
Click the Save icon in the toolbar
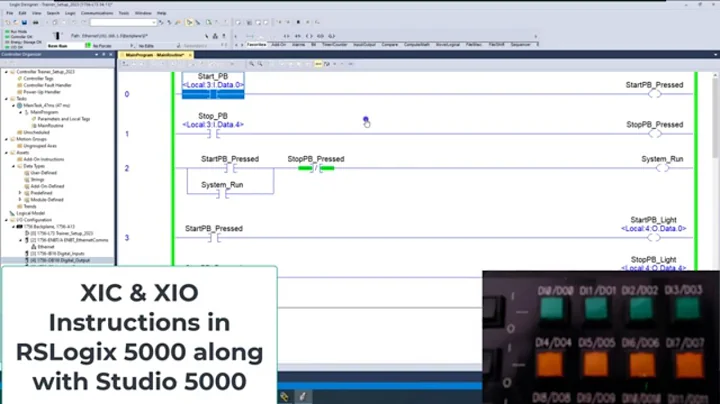point(24,22)
